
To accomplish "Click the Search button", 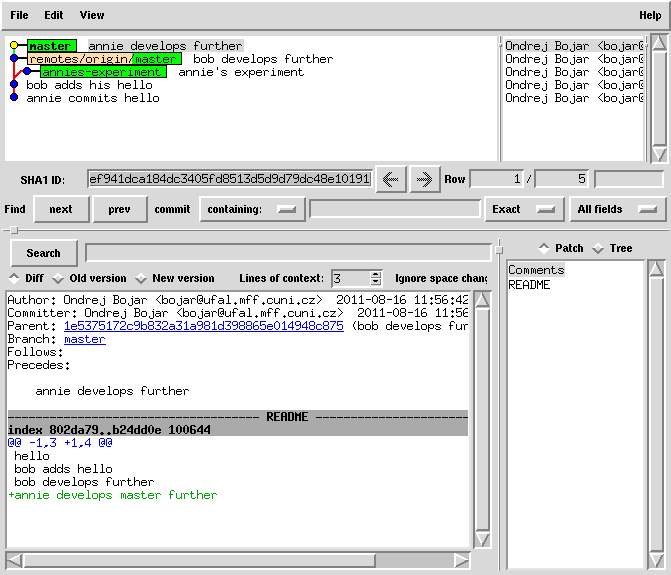I will (43, 253).
